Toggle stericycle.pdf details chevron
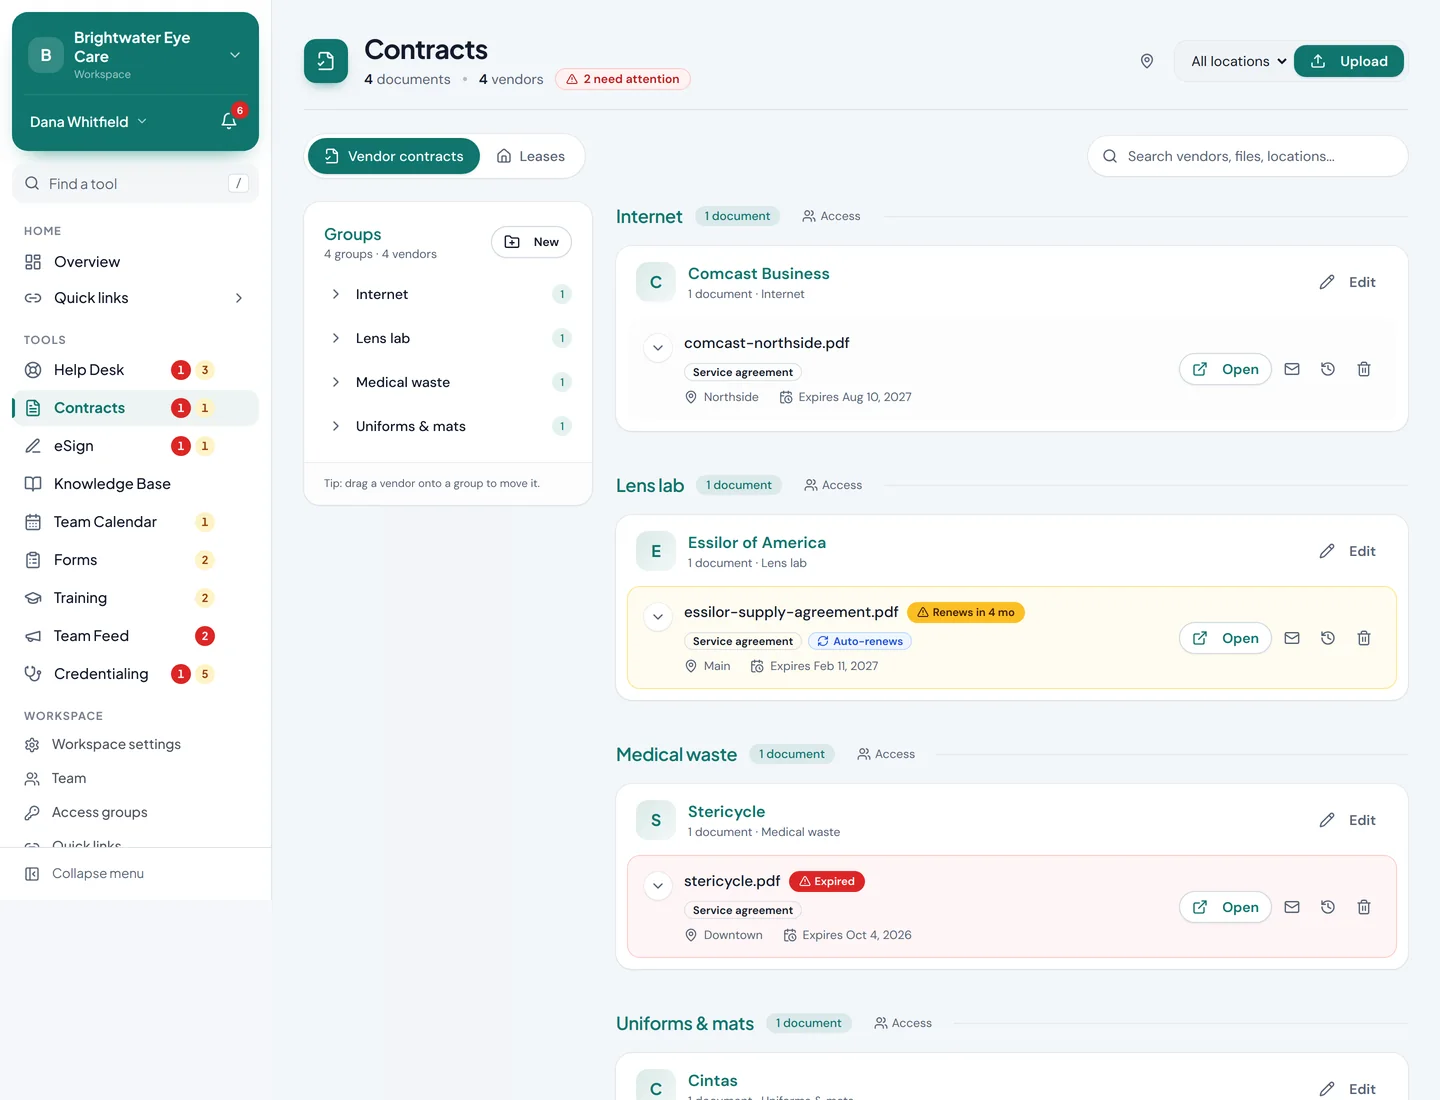The height and width of the screenshot is (1100, 1440). [658, 886]
